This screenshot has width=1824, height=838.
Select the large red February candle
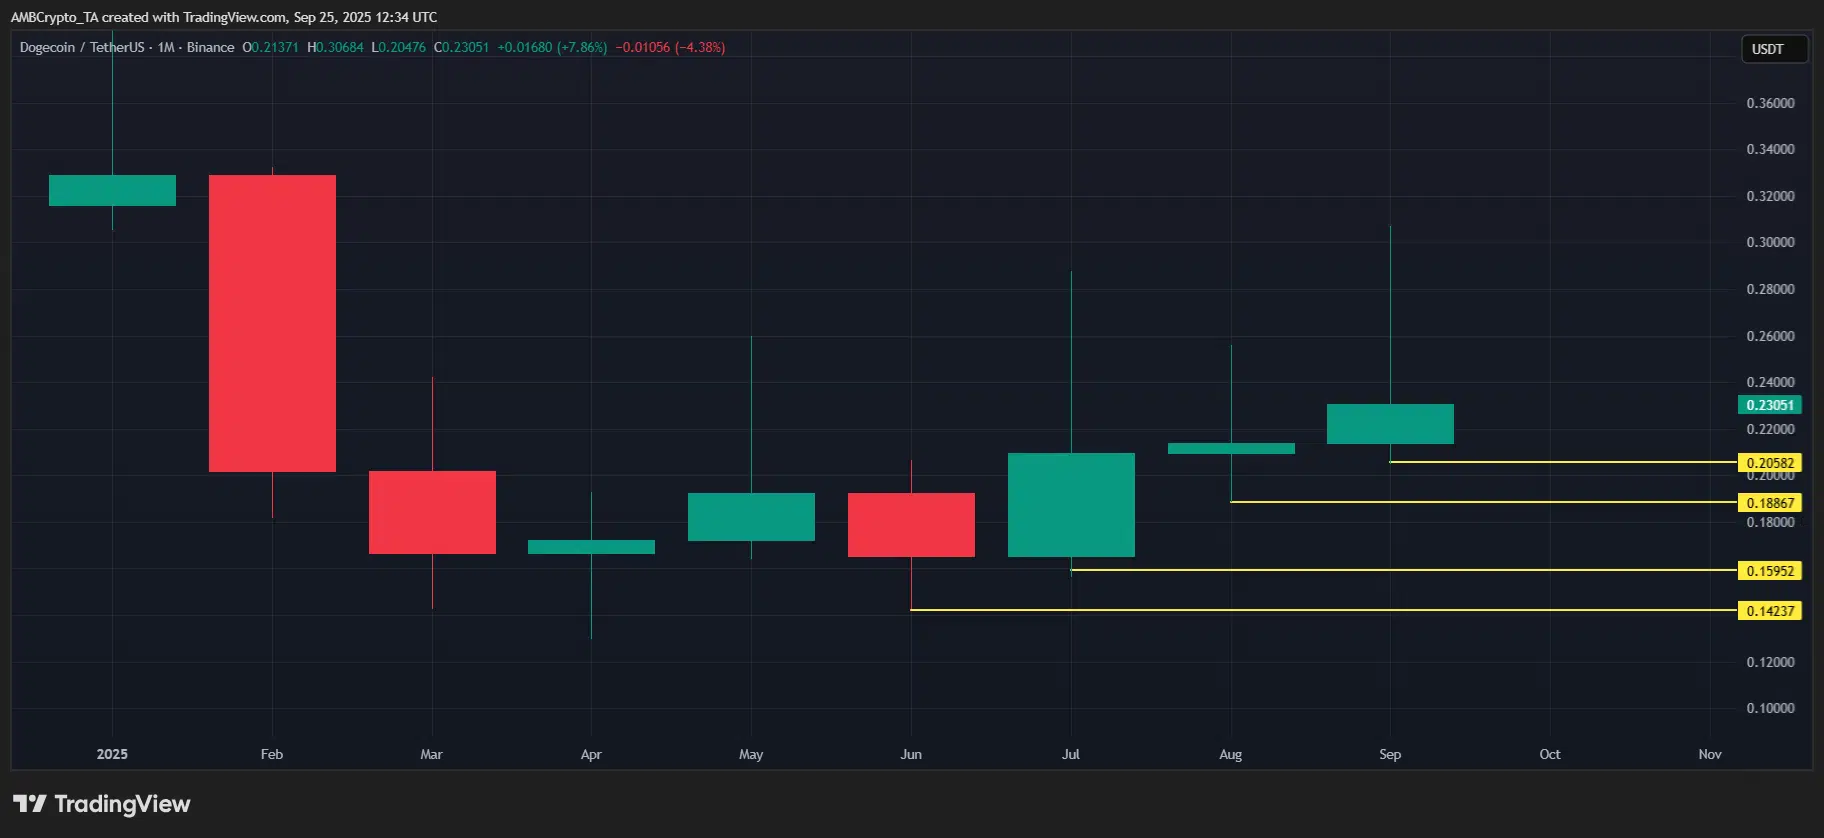click(272, 323)
